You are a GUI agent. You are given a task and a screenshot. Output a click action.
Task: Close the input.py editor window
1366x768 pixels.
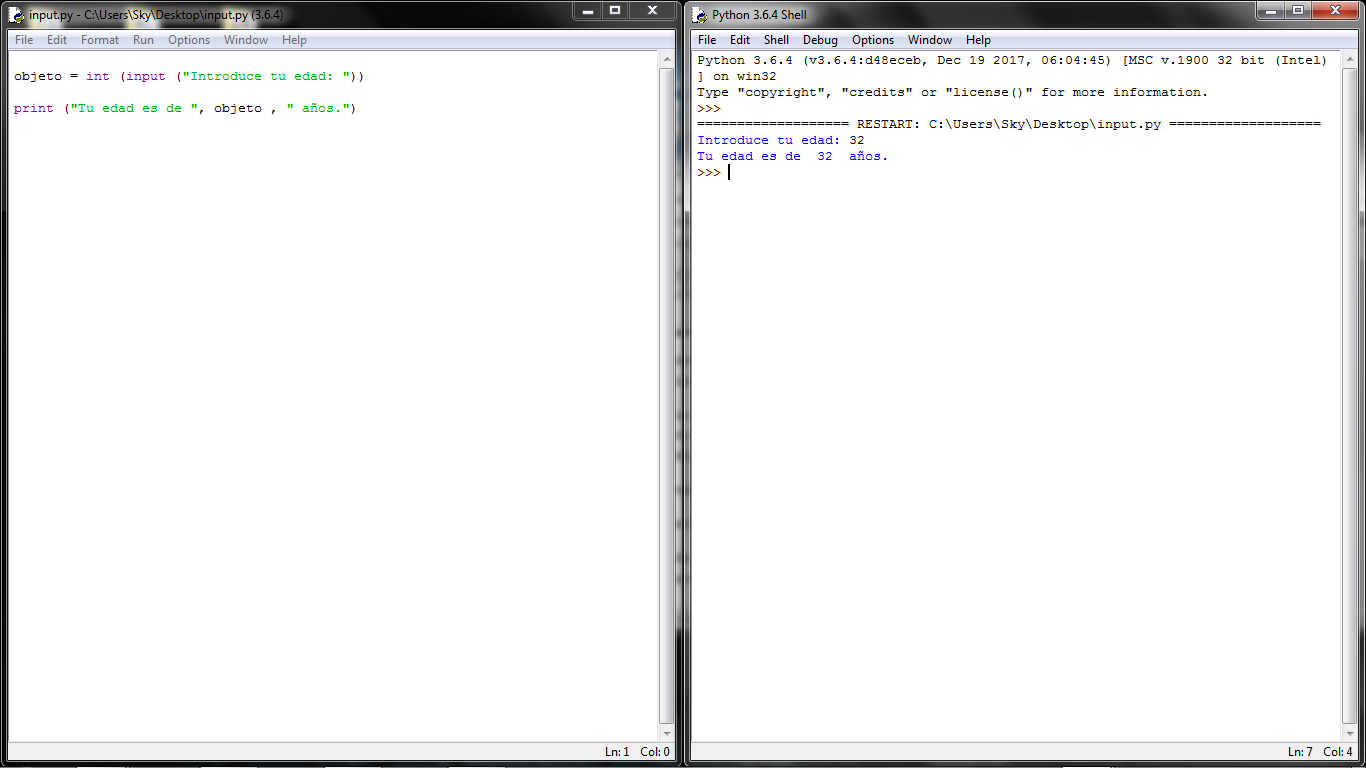(x=653, y=10)
